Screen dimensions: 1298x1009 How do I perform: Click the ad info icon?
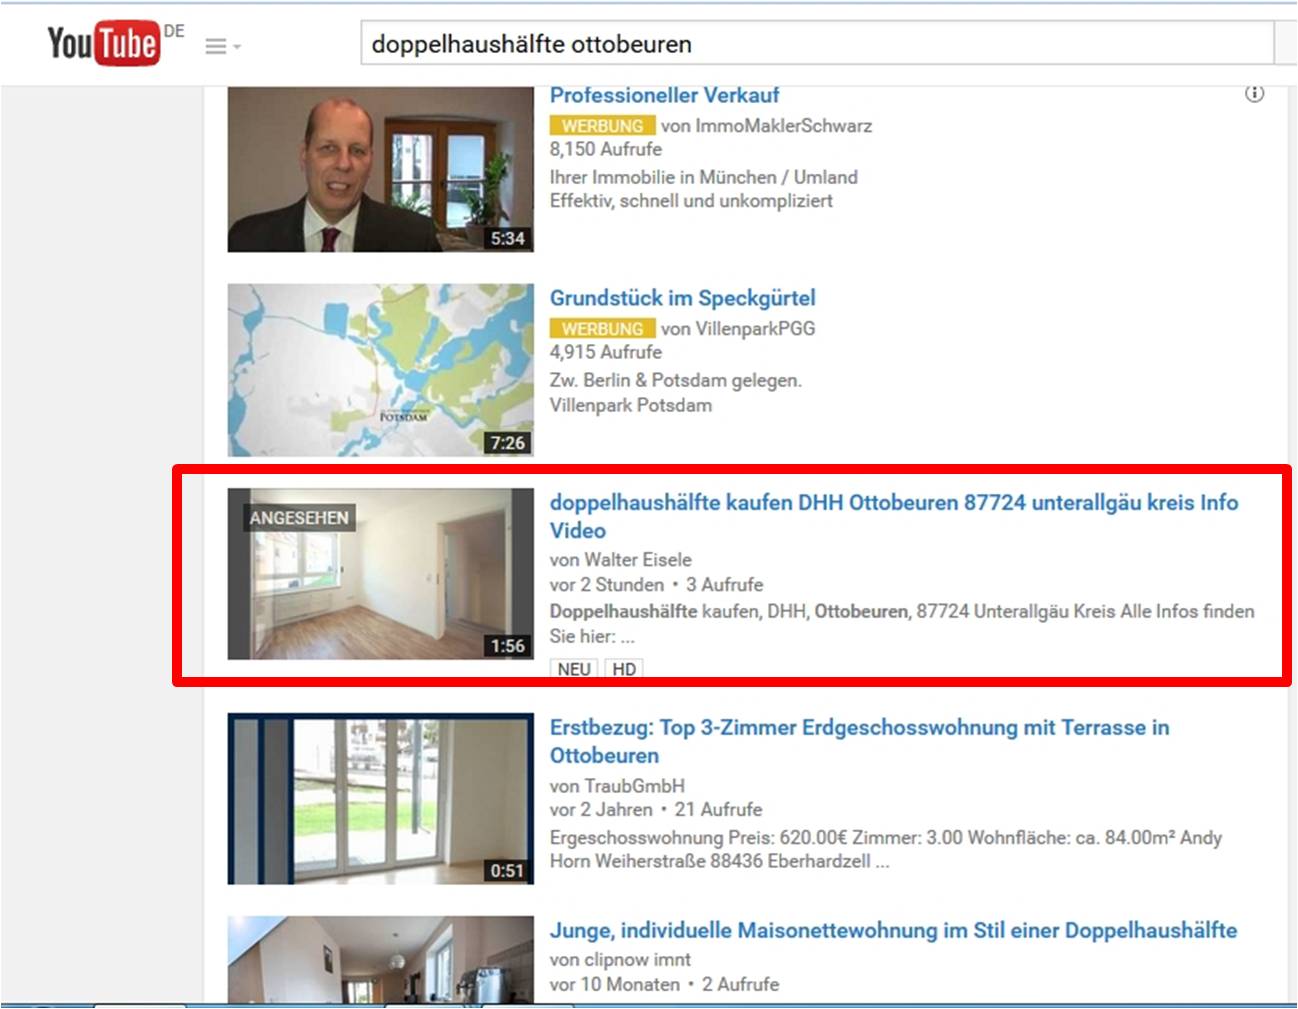(x=1254, y=94)
